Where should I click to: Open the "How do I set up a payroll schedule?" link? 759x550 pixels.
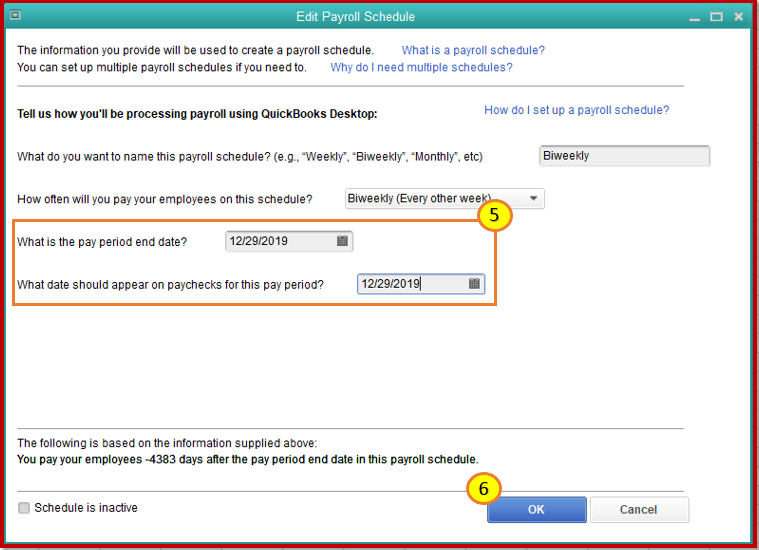coord(576,110)
